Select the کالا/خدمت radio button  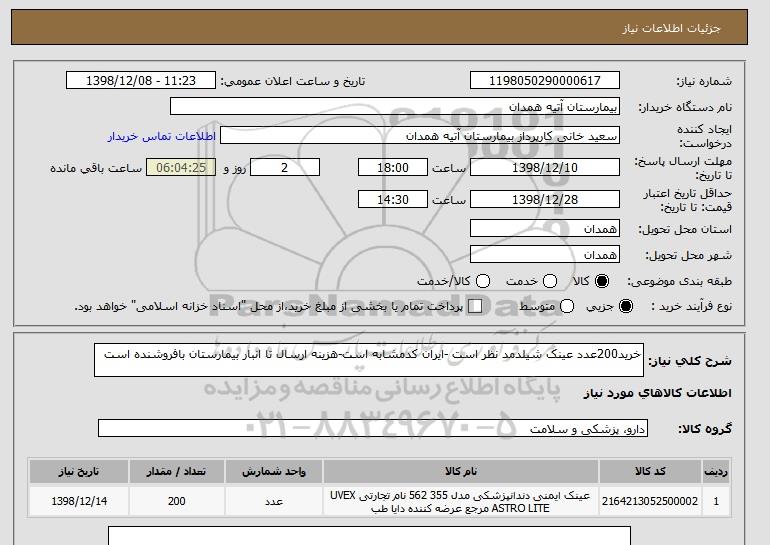tap(483, 281)
